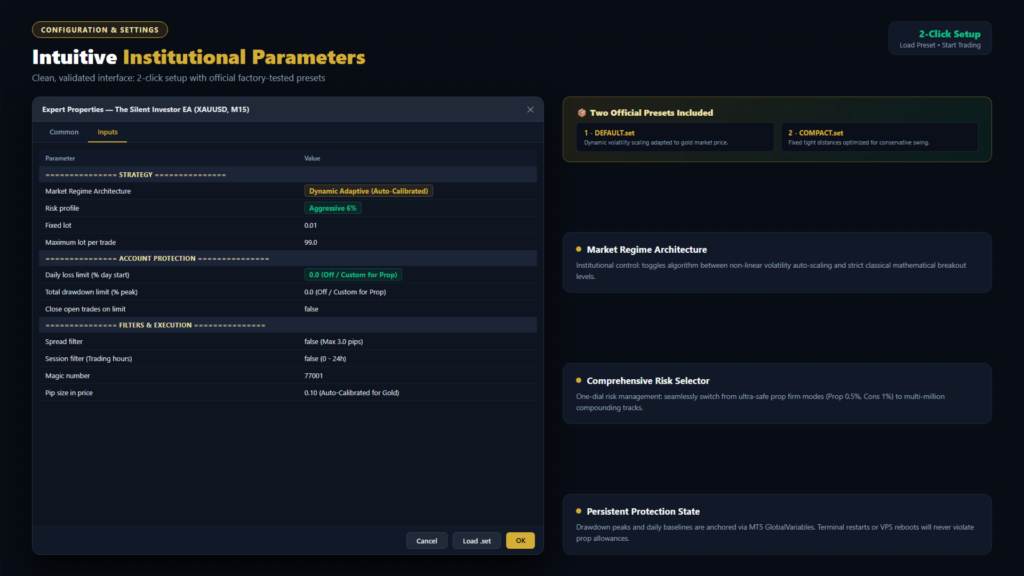The height and width of the screenshot is (576, 1024).
Task: Click the OK button
Action: [x=520, y=541]
